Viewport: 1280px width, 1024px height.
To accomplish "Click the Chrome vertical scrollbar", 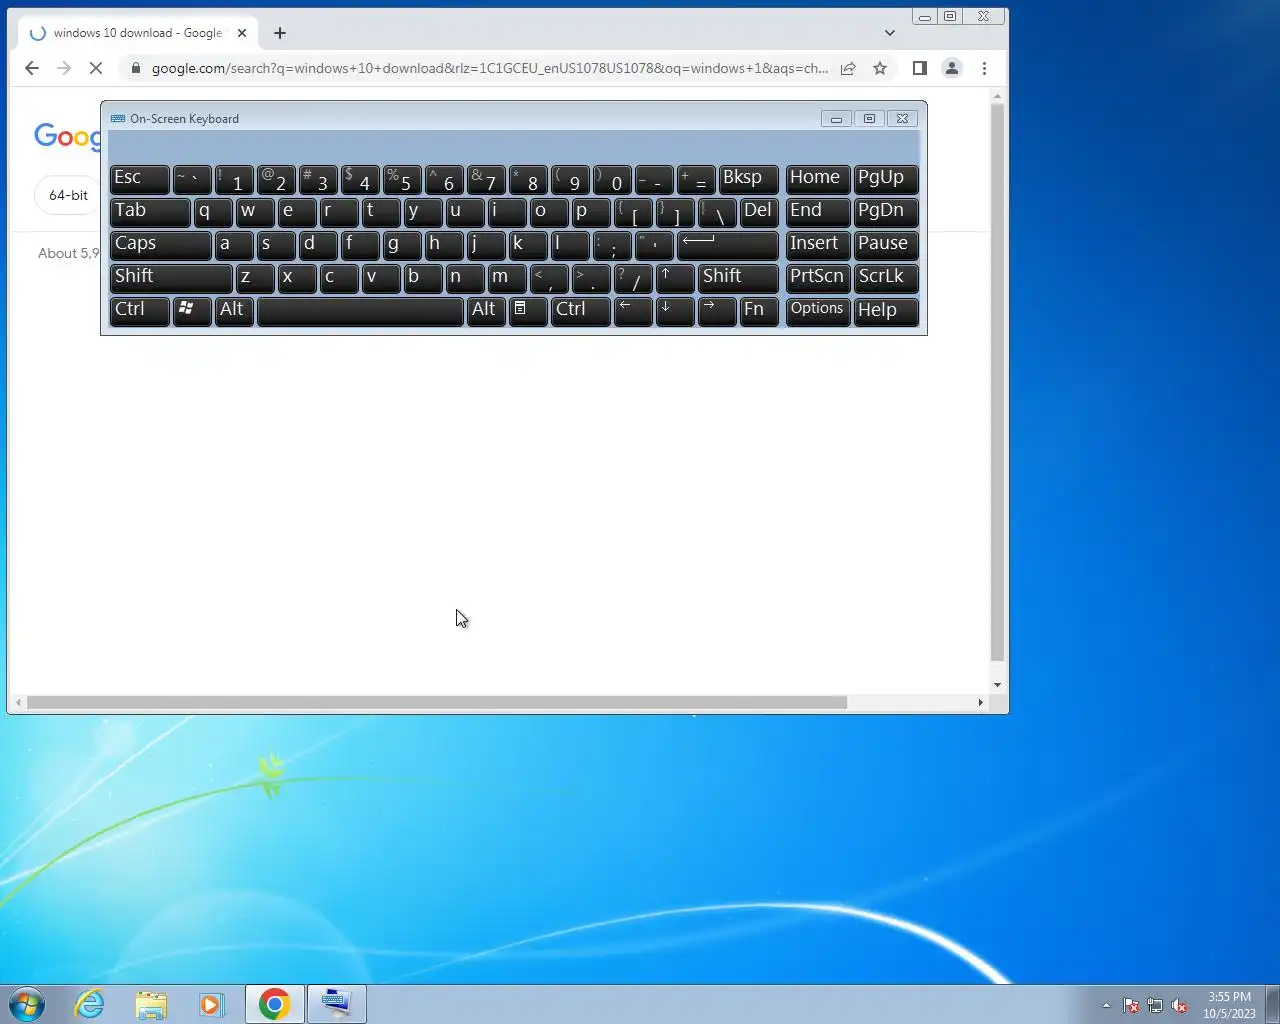I will pos(997,383).
